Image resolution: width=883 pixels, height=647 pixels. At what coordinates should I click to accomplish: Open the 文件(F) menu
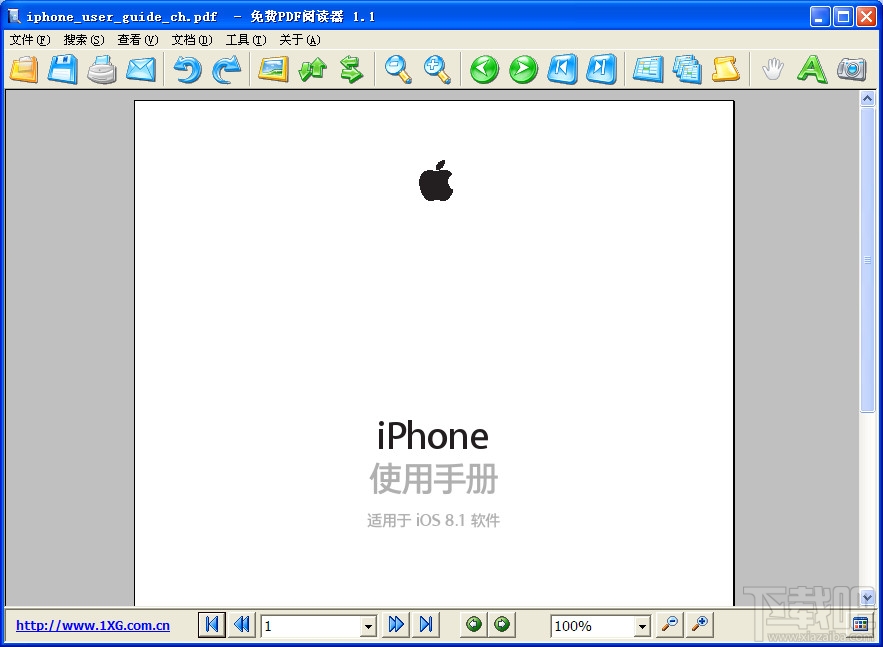(x=30, y=40)
